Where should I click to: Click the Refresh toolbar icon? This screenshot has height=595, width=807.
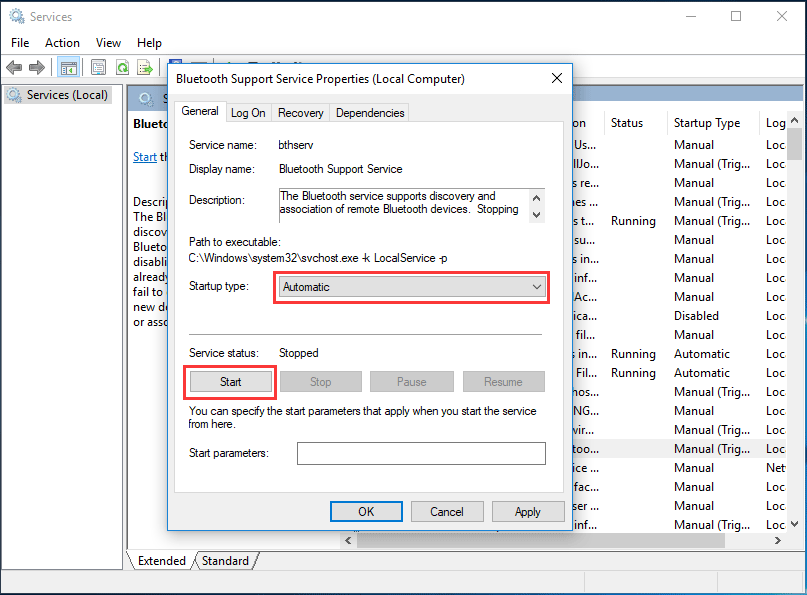[x=122, y=67]
